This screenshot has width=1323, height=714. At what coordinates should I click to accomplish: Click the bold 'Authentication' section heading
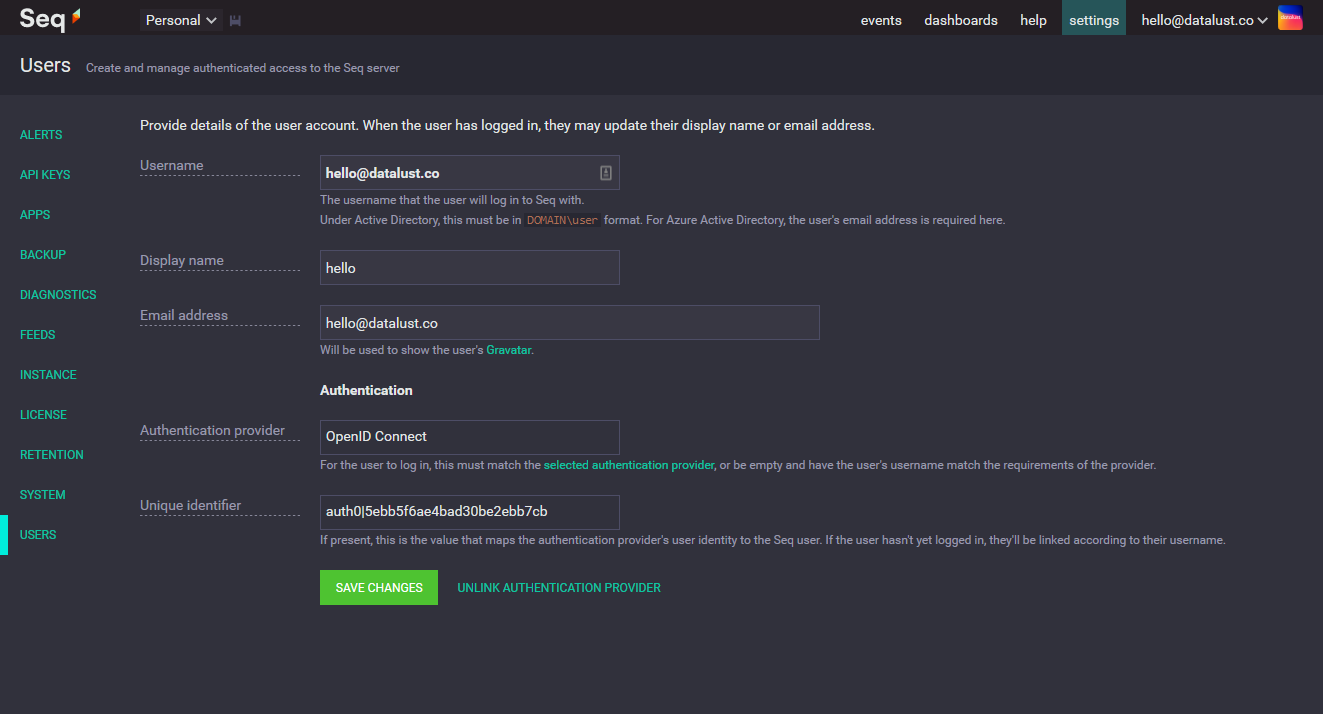coord(366,390)
